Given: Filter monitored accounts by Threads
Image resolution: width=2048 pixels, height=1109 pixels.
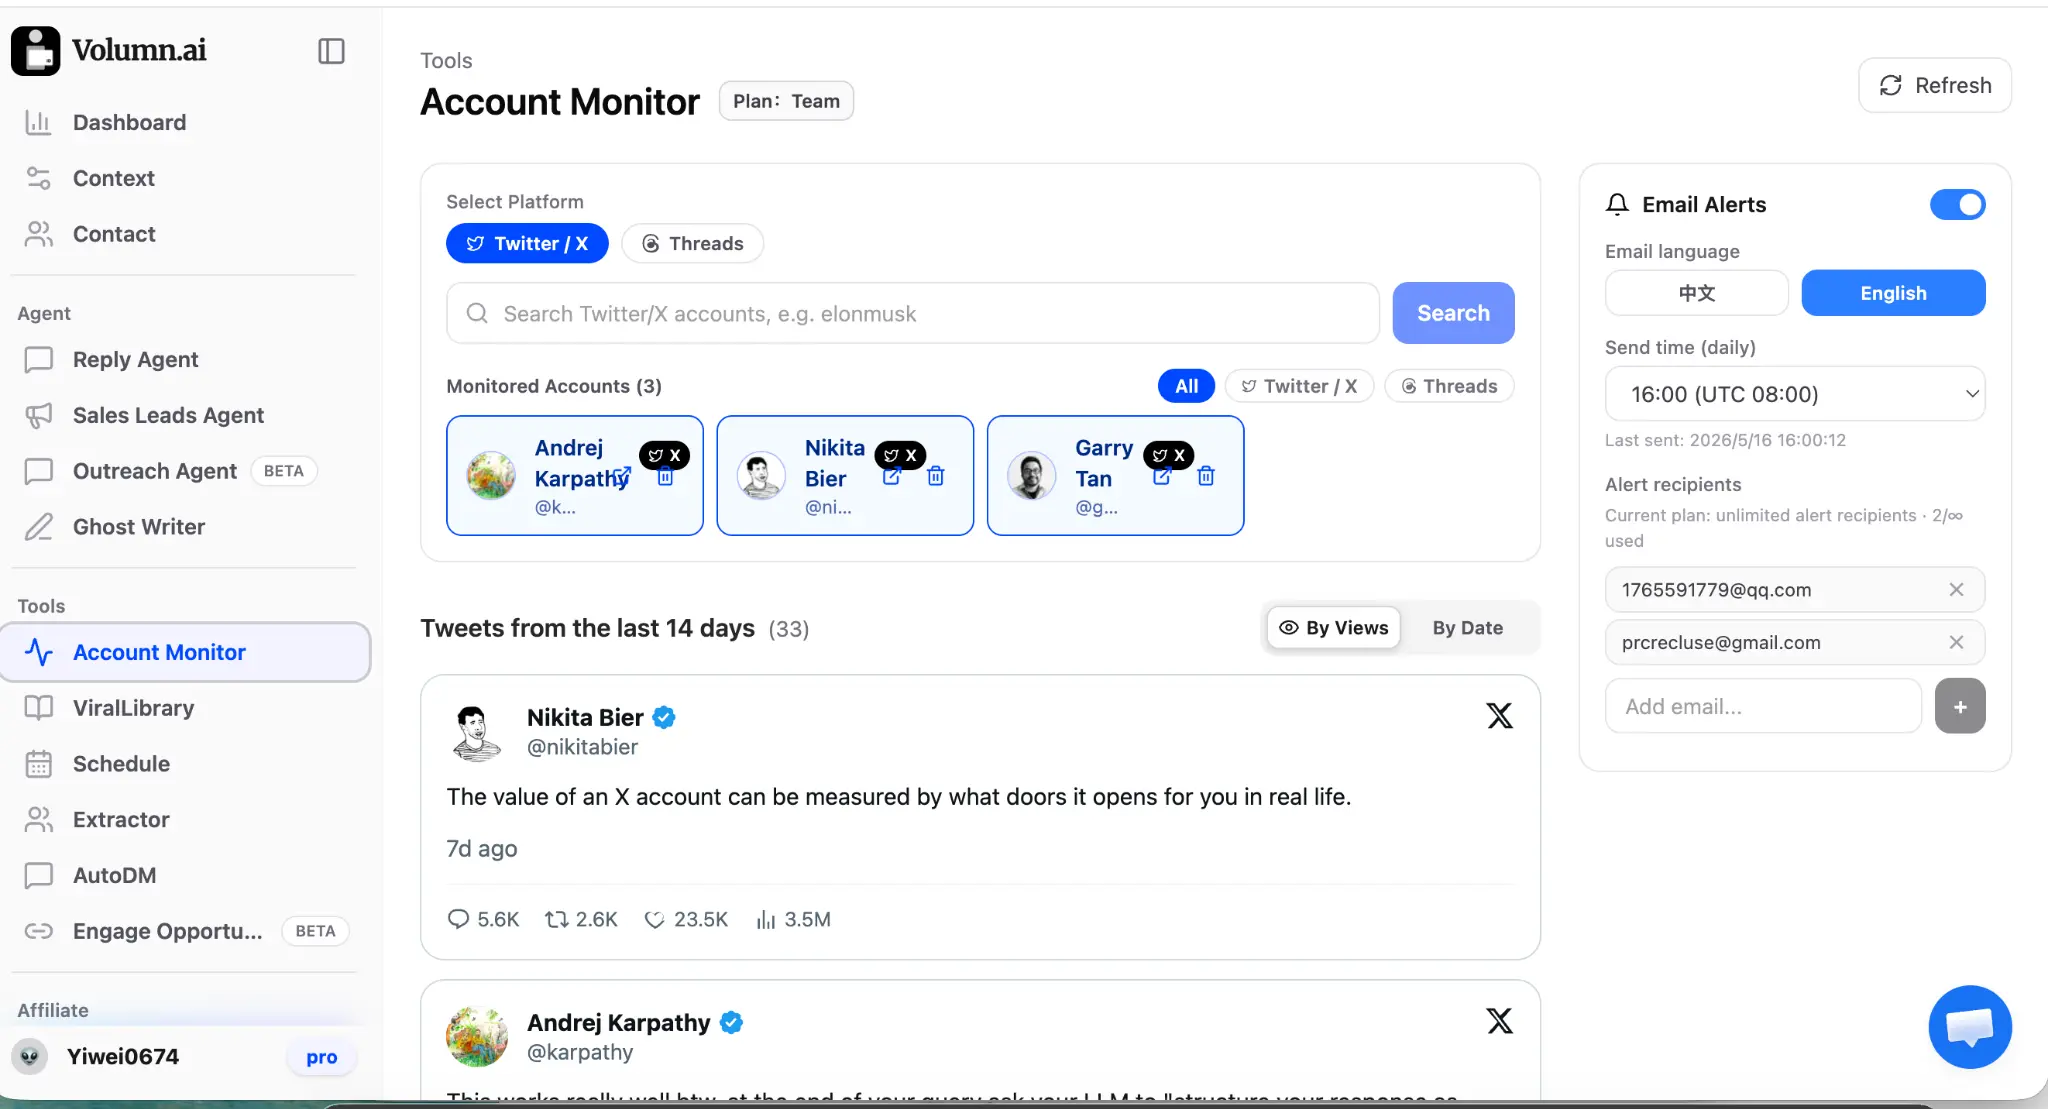Looking at the screenshot, I should (x=1449, y=386).
